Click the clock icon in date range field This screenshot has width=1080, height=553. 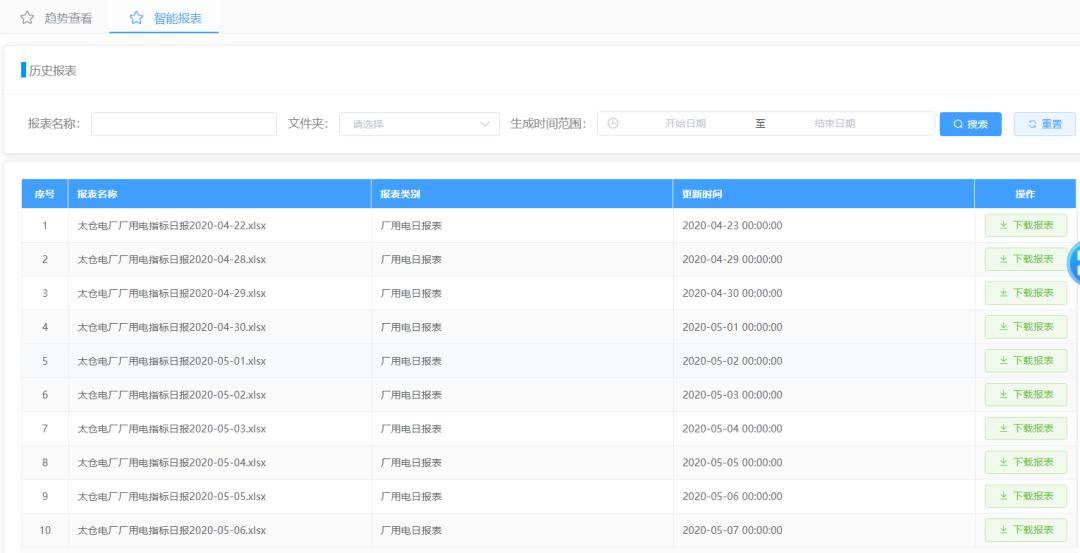[613, 124]
